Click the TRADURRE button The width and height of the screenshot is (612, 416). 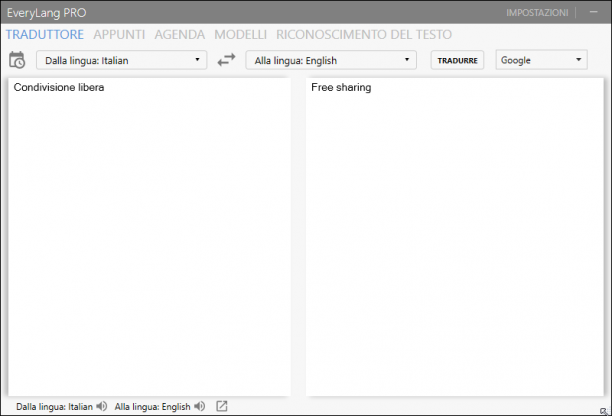[457, 60]
